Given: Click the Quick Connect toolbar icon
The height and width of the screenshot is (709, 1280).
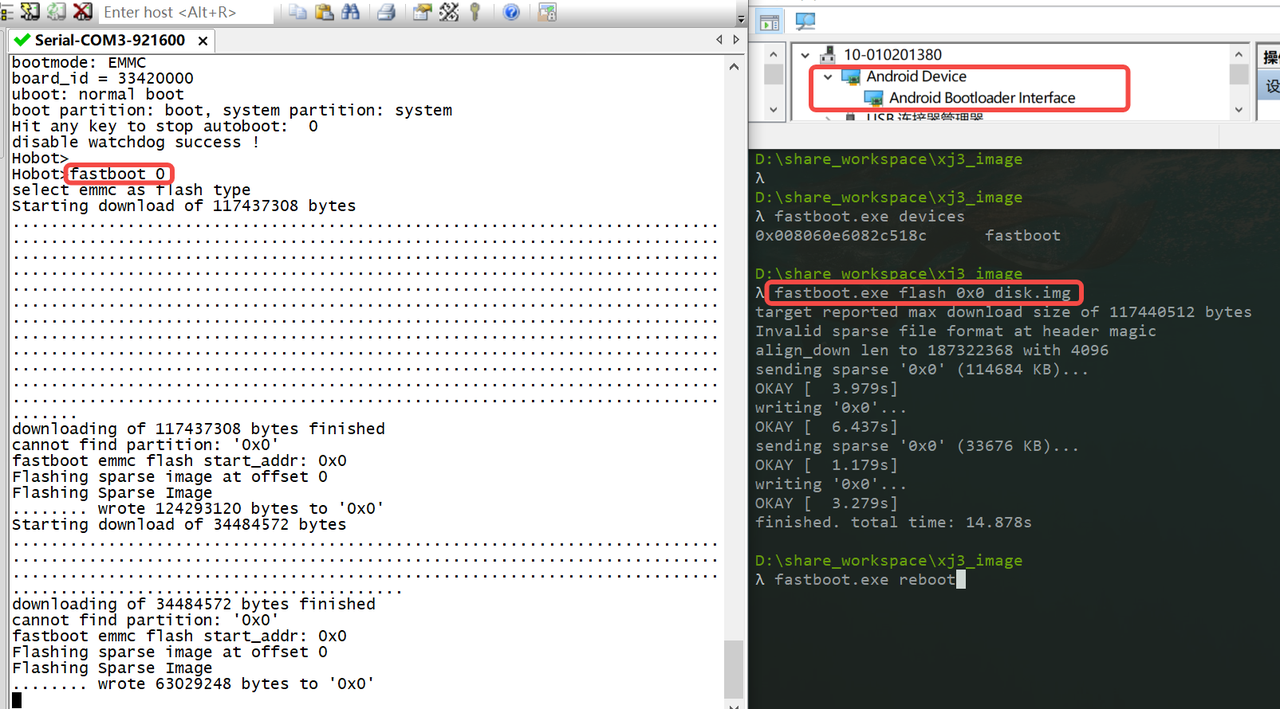Looking at the screenshot, I should pyautogui.click(x=30, y=12).
